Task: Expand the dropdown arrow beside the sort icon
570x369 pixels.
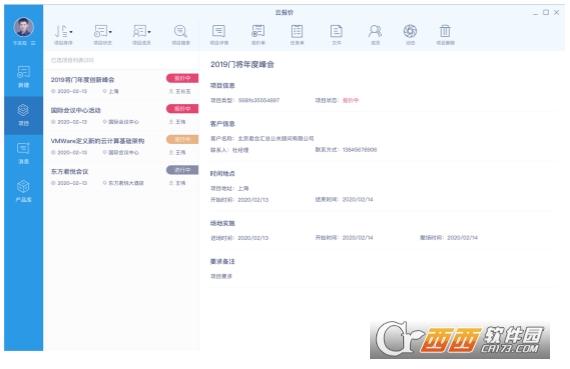Action: click(71, 32)
